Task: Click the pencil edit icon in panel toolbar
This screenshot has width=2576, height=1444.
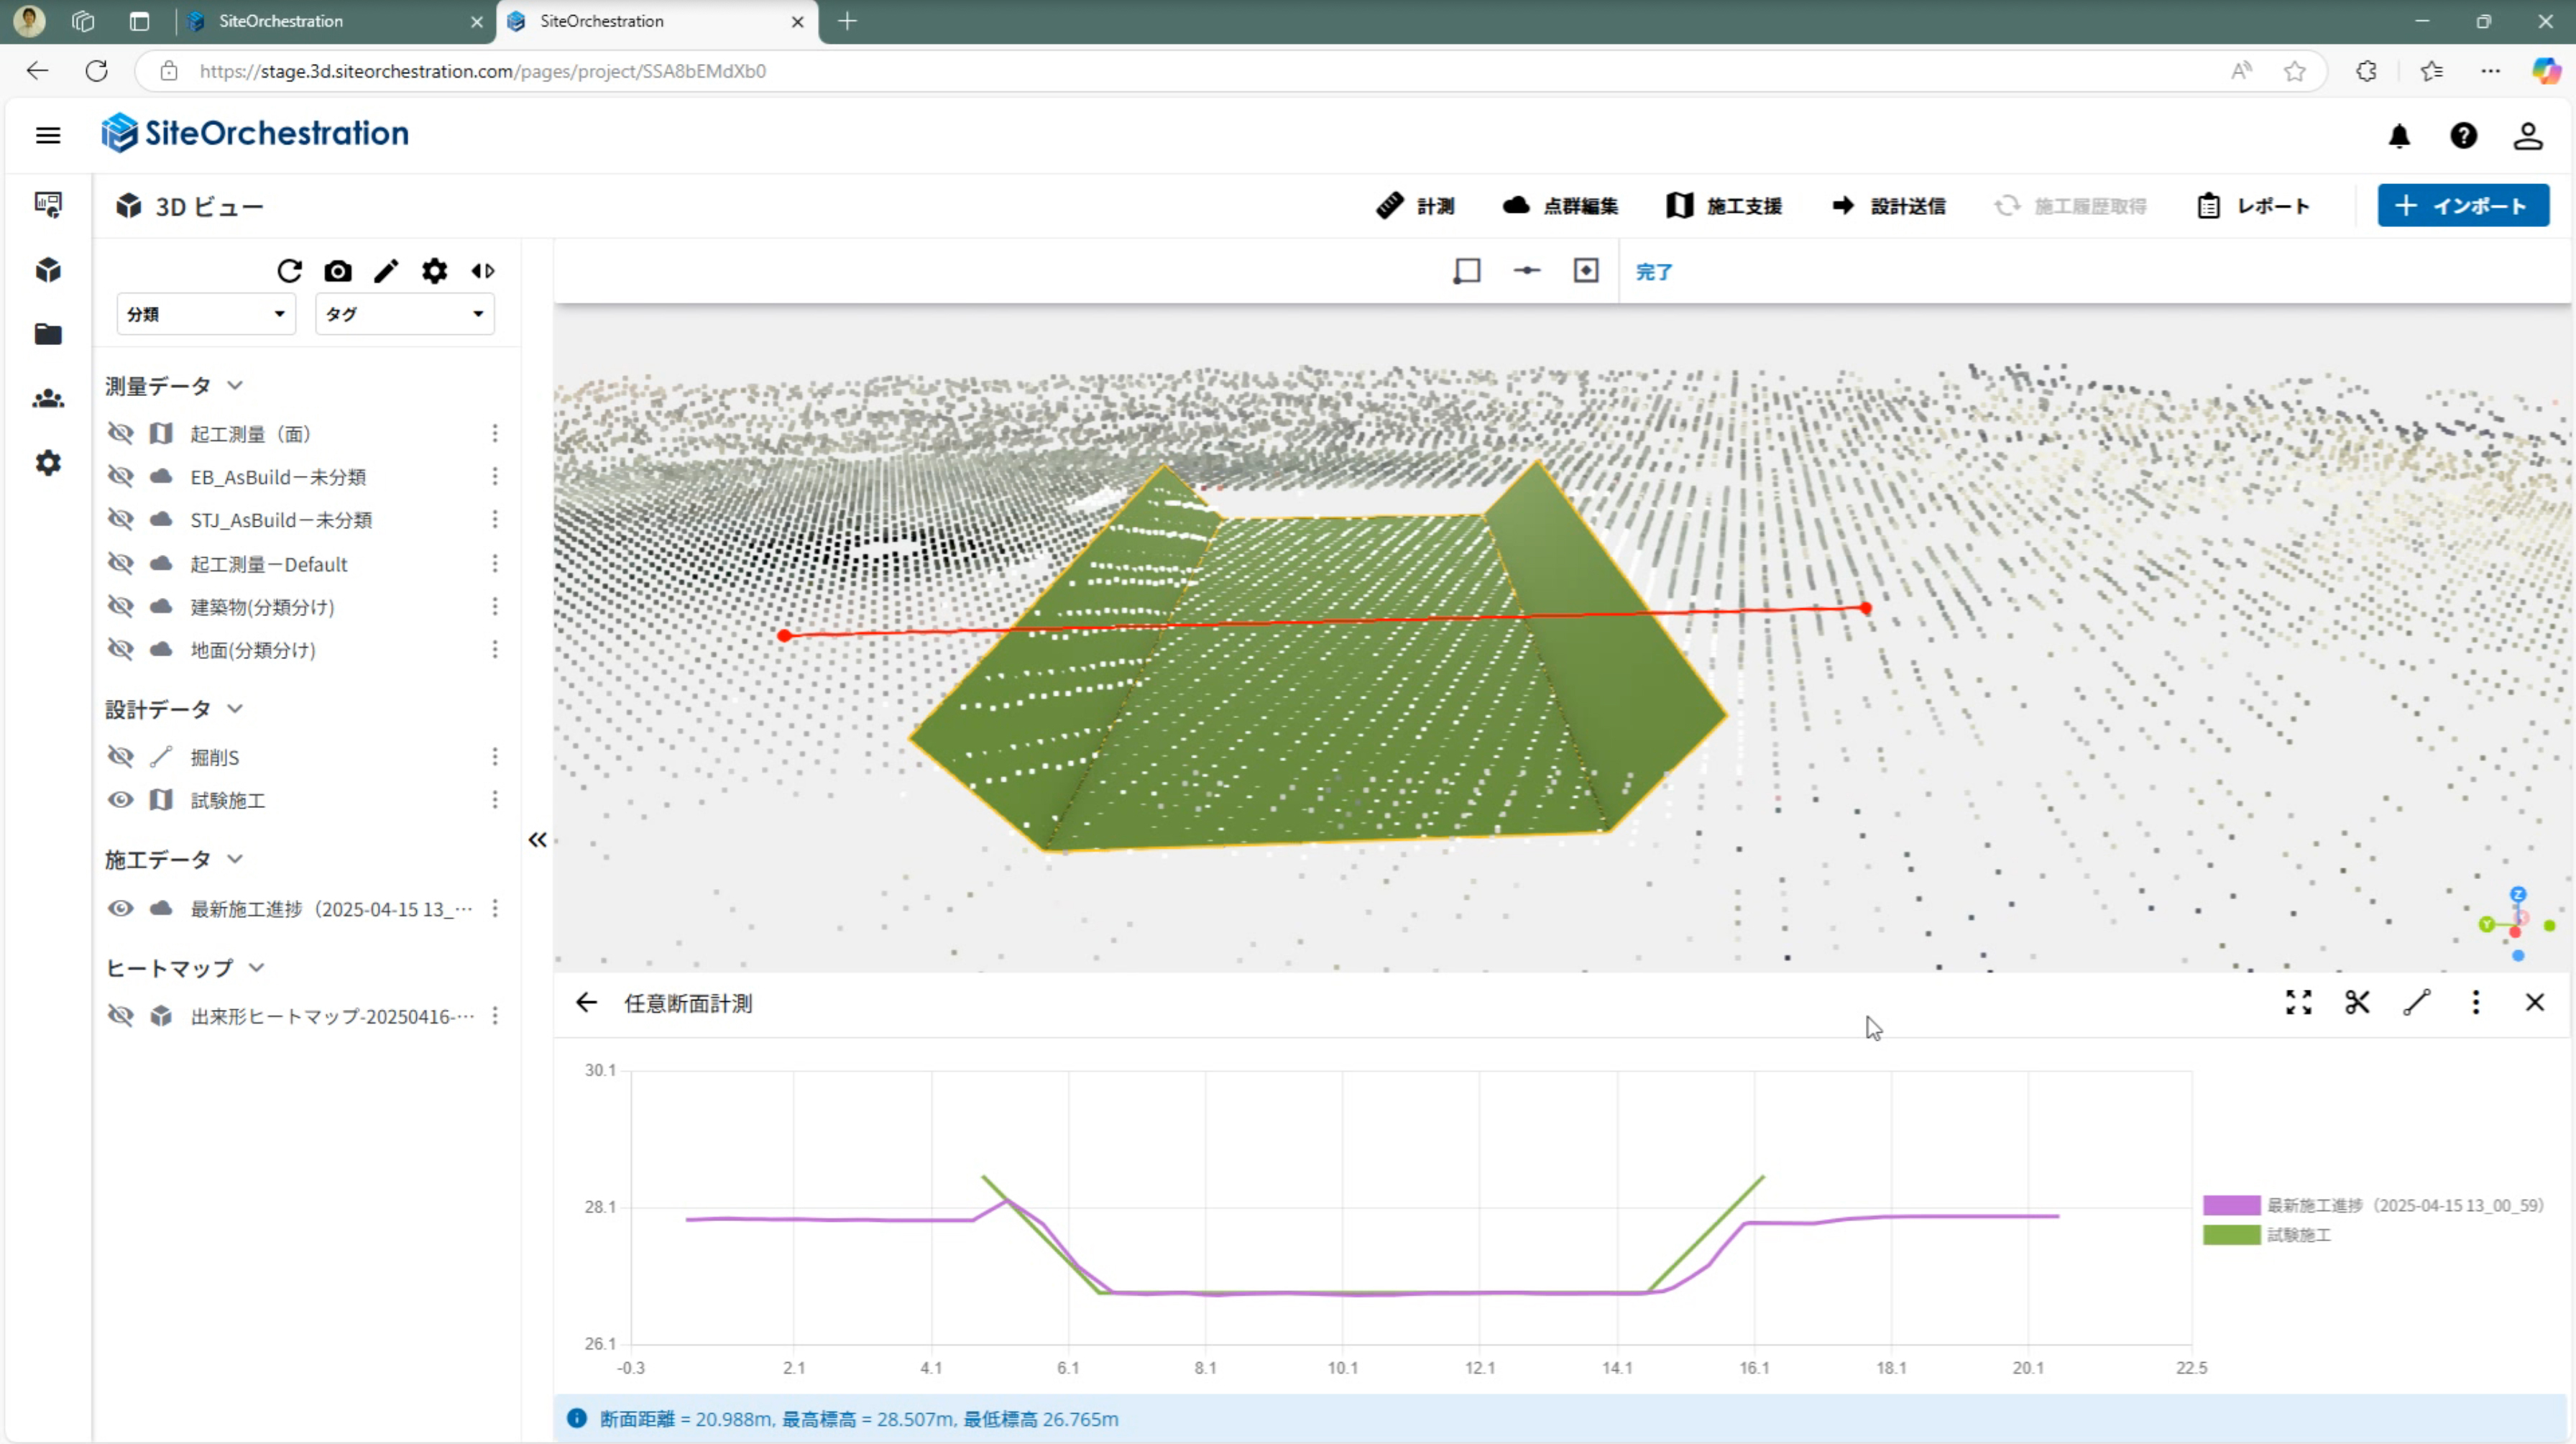Action: click(x=386, y=271)
